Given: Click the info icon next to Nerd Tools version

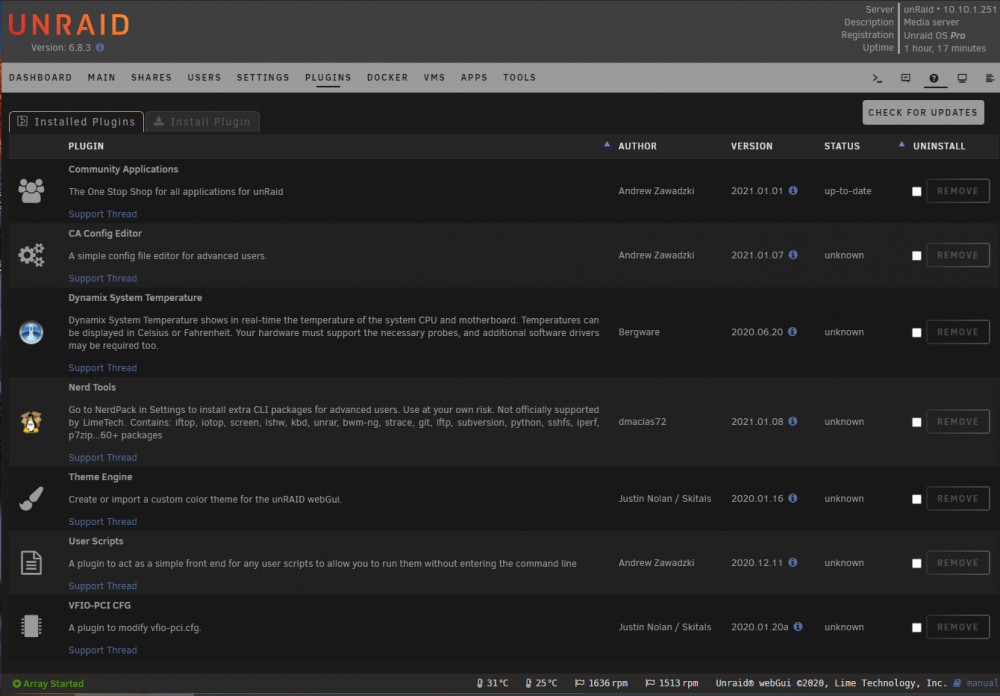Looking at the screenshot, I should [793, 421].
